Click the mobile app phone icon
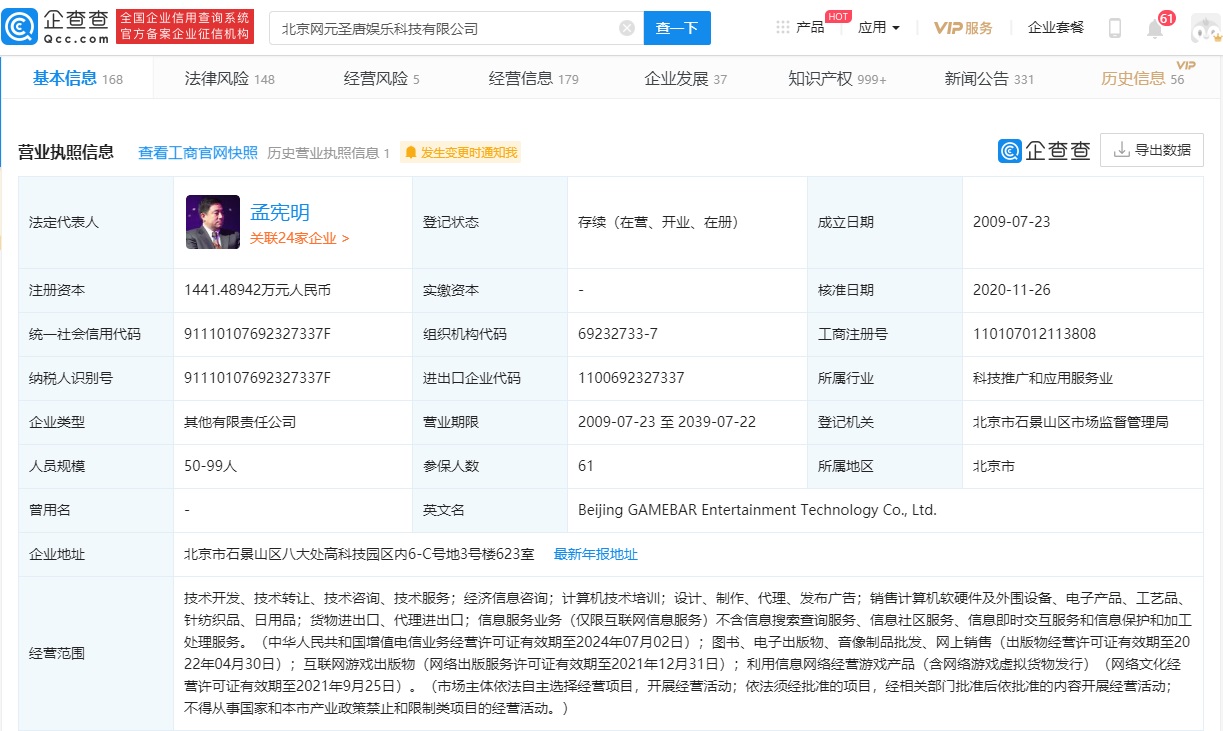1223x731 pixels. pos(1113,27)
